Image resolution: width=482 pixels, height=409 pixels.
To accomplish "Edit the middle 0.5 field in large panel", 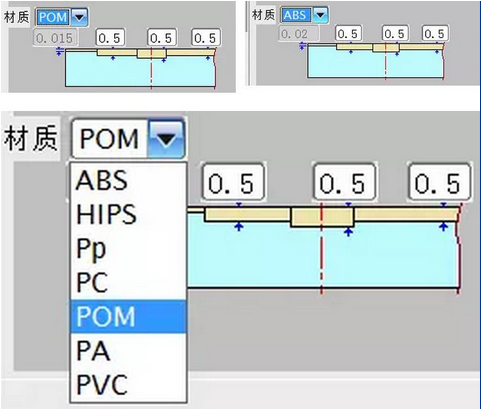I will click(344, 183).
